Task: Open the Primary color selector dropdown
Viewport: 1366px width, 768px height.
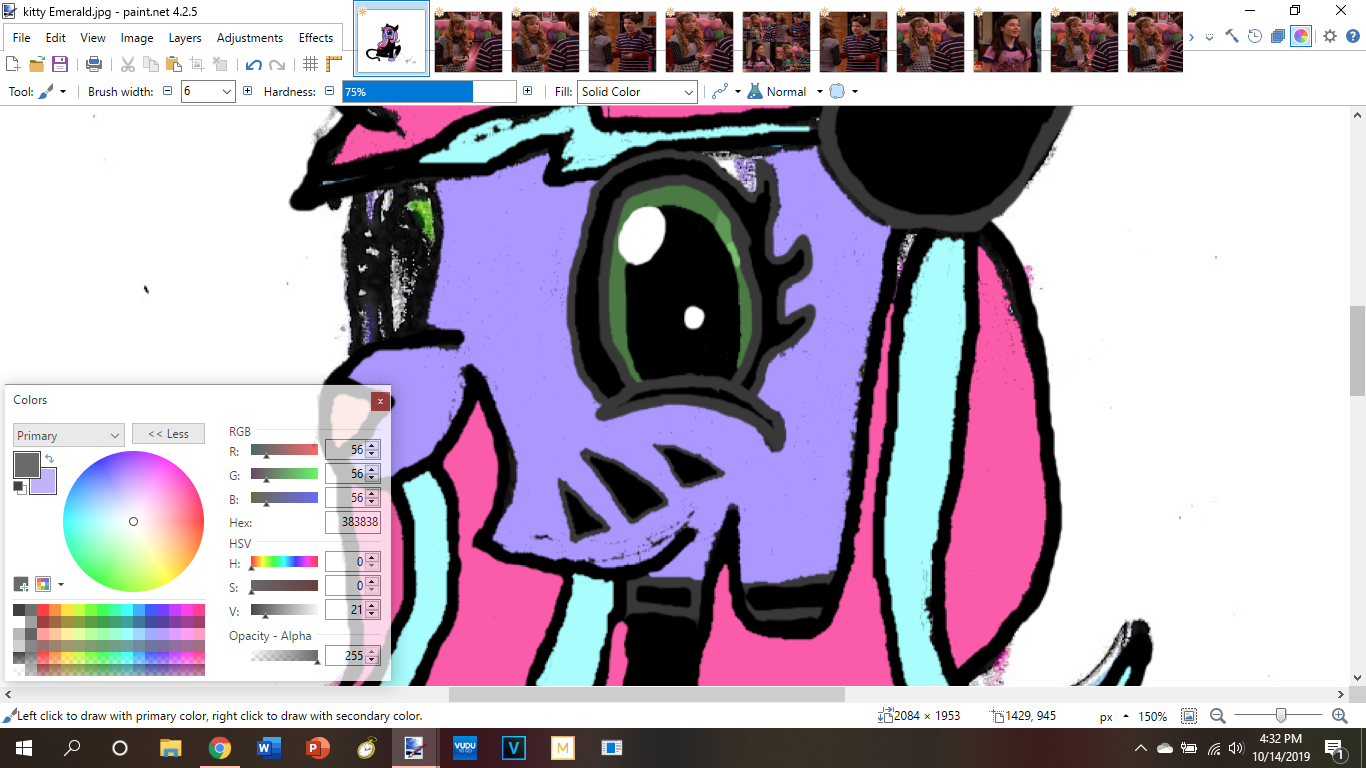Action: (x=68, y=435)
